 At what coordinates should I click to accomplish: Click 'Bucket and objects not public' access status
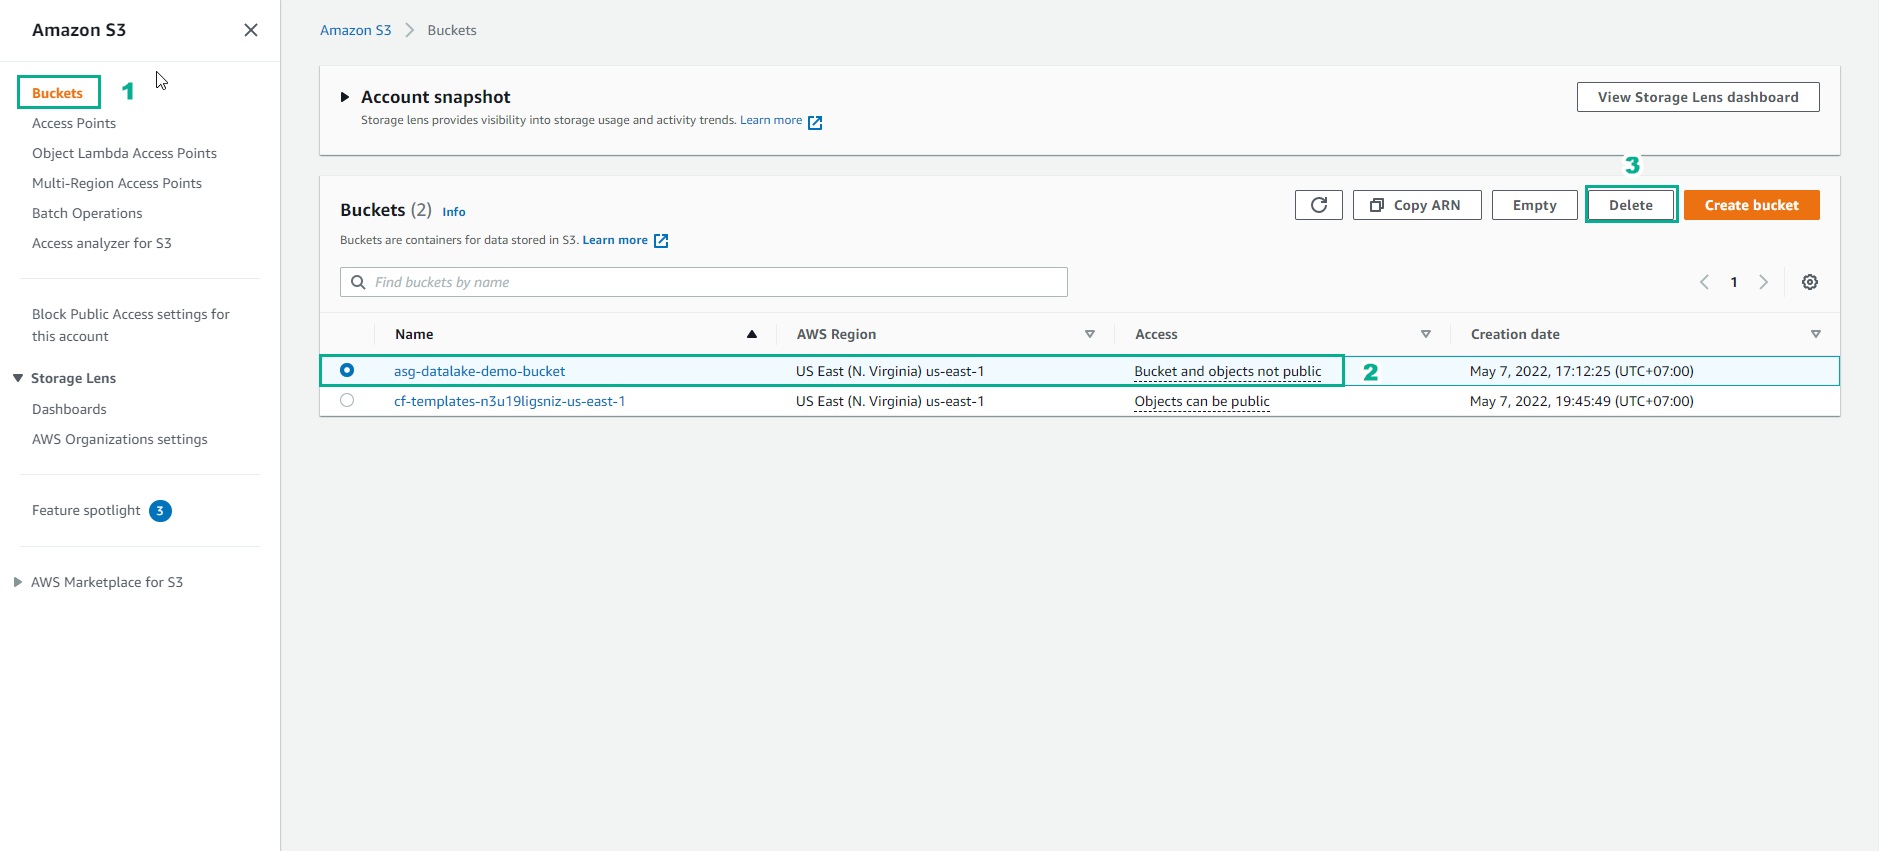[x=1228, y=371]
